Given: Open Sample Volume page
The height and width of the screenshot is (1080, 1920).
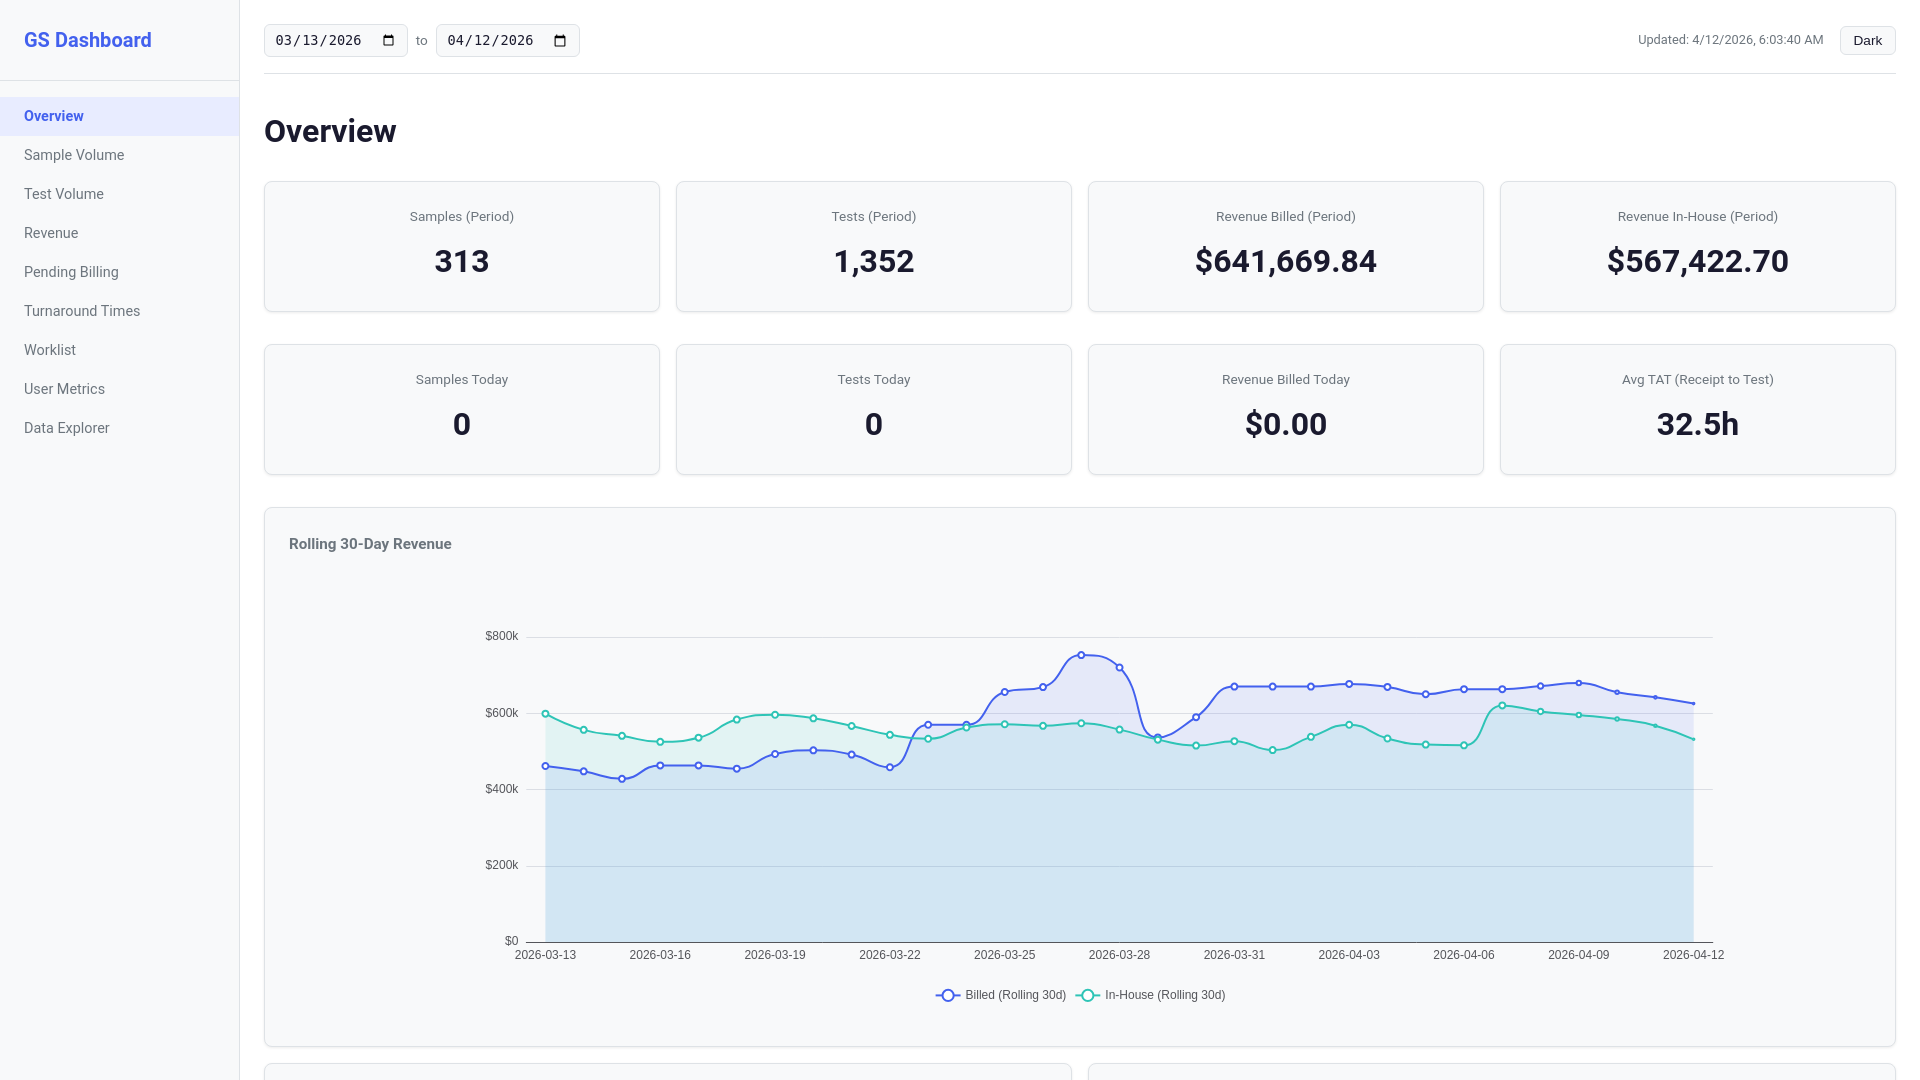Looking at the screenshot, I should [x=74, y=155].
